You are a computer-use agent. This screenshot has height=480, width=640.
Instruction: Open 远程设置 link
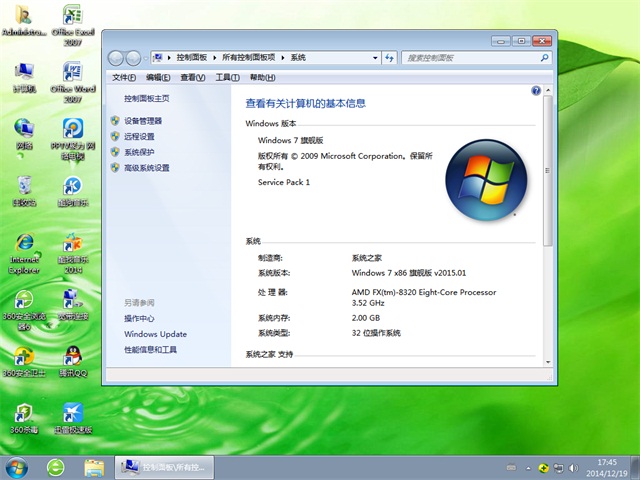click(x=139, y=136)
